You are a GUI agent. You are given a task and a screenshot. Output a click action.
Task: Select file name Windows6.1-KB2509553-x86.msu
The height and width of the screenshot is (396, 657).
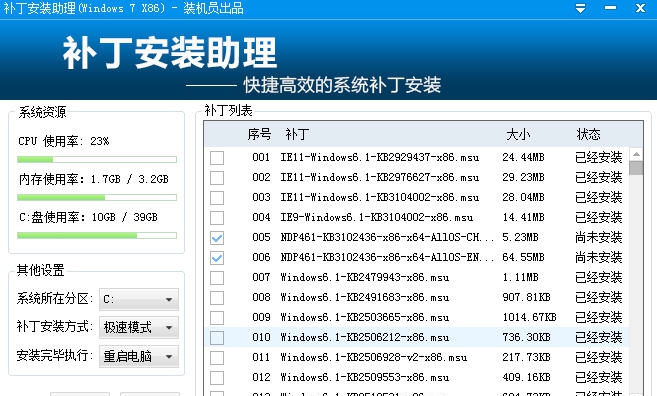[x=365, y=377]
